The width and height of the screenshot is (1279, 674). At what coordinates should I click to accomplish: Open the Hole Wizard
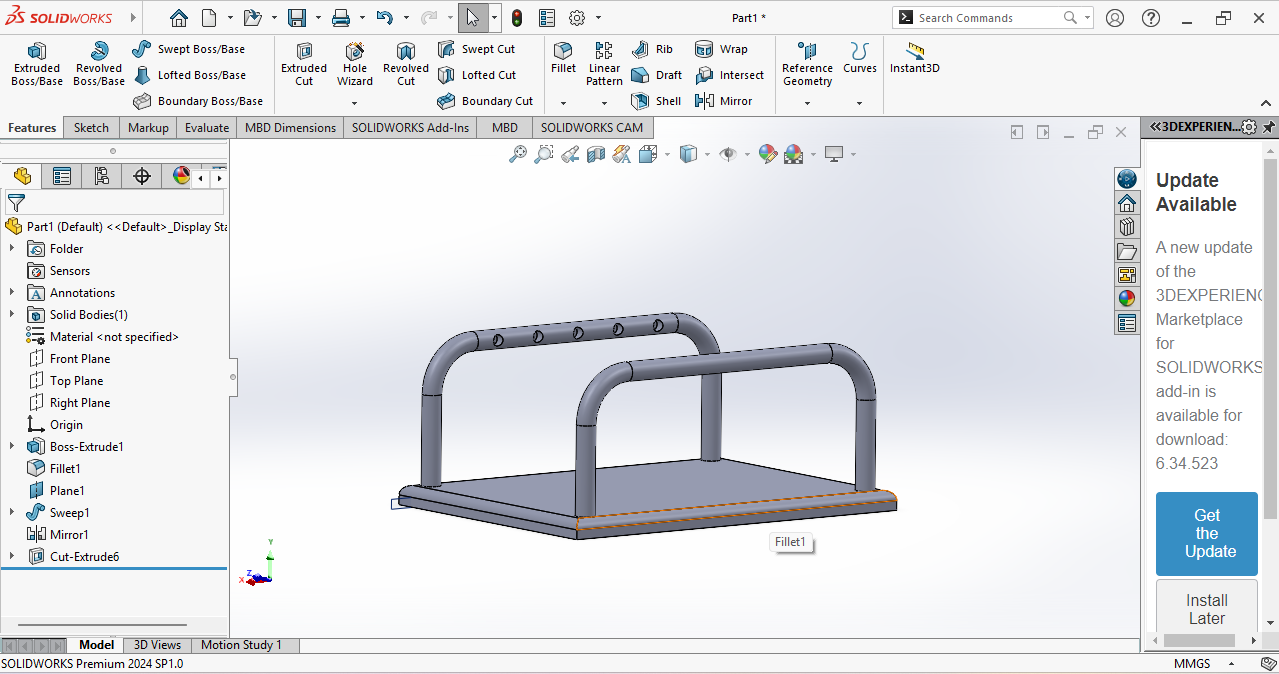point(355,64)
